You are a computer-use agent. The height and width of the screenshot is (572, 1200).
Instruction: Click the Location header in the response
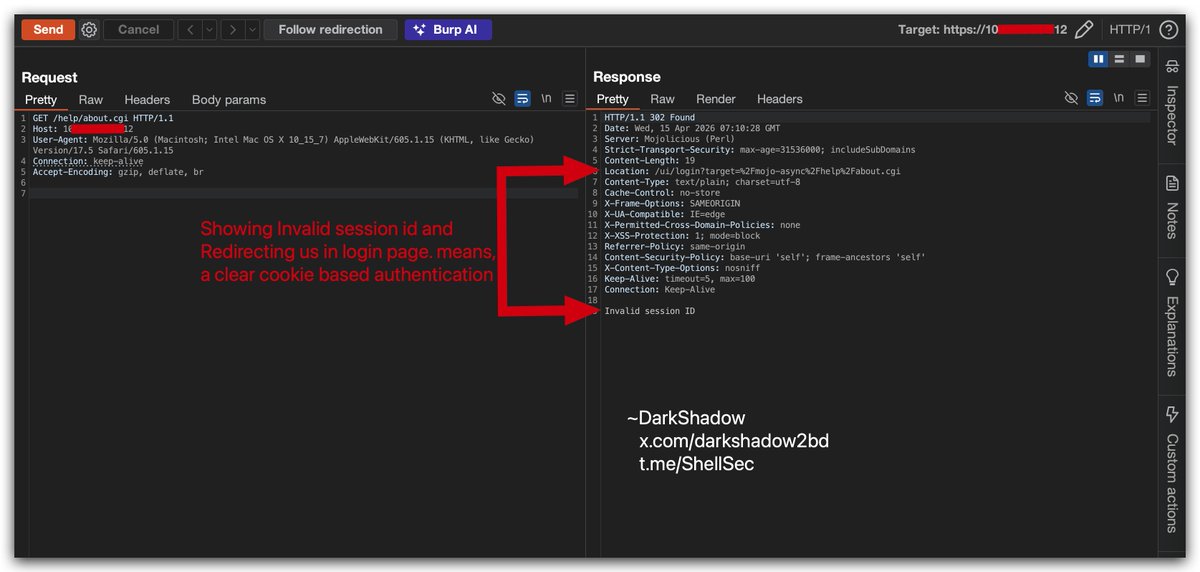coord(752,171)
